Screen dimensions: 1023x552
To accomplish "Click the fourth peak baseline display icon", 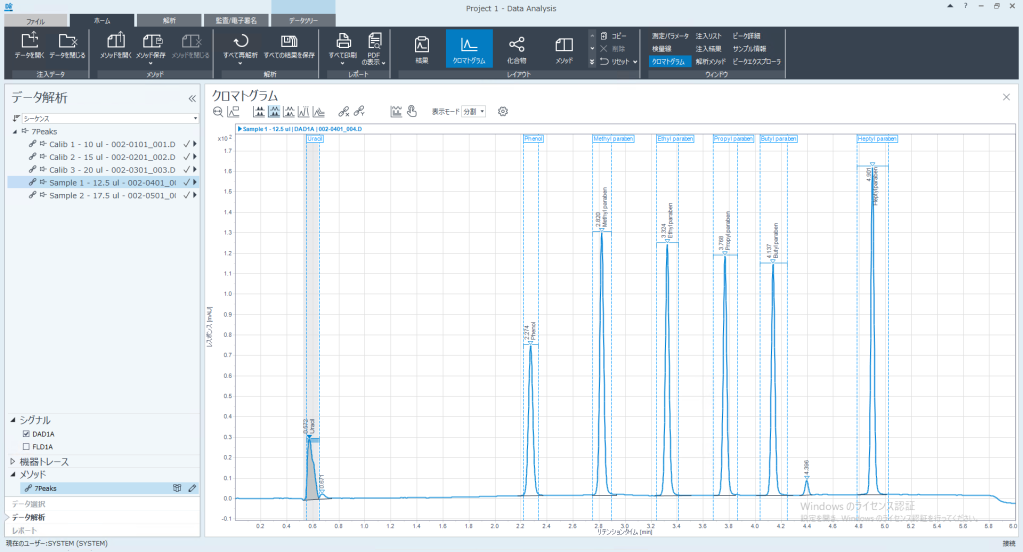I will pyautogui.click(x=304, y=112).
